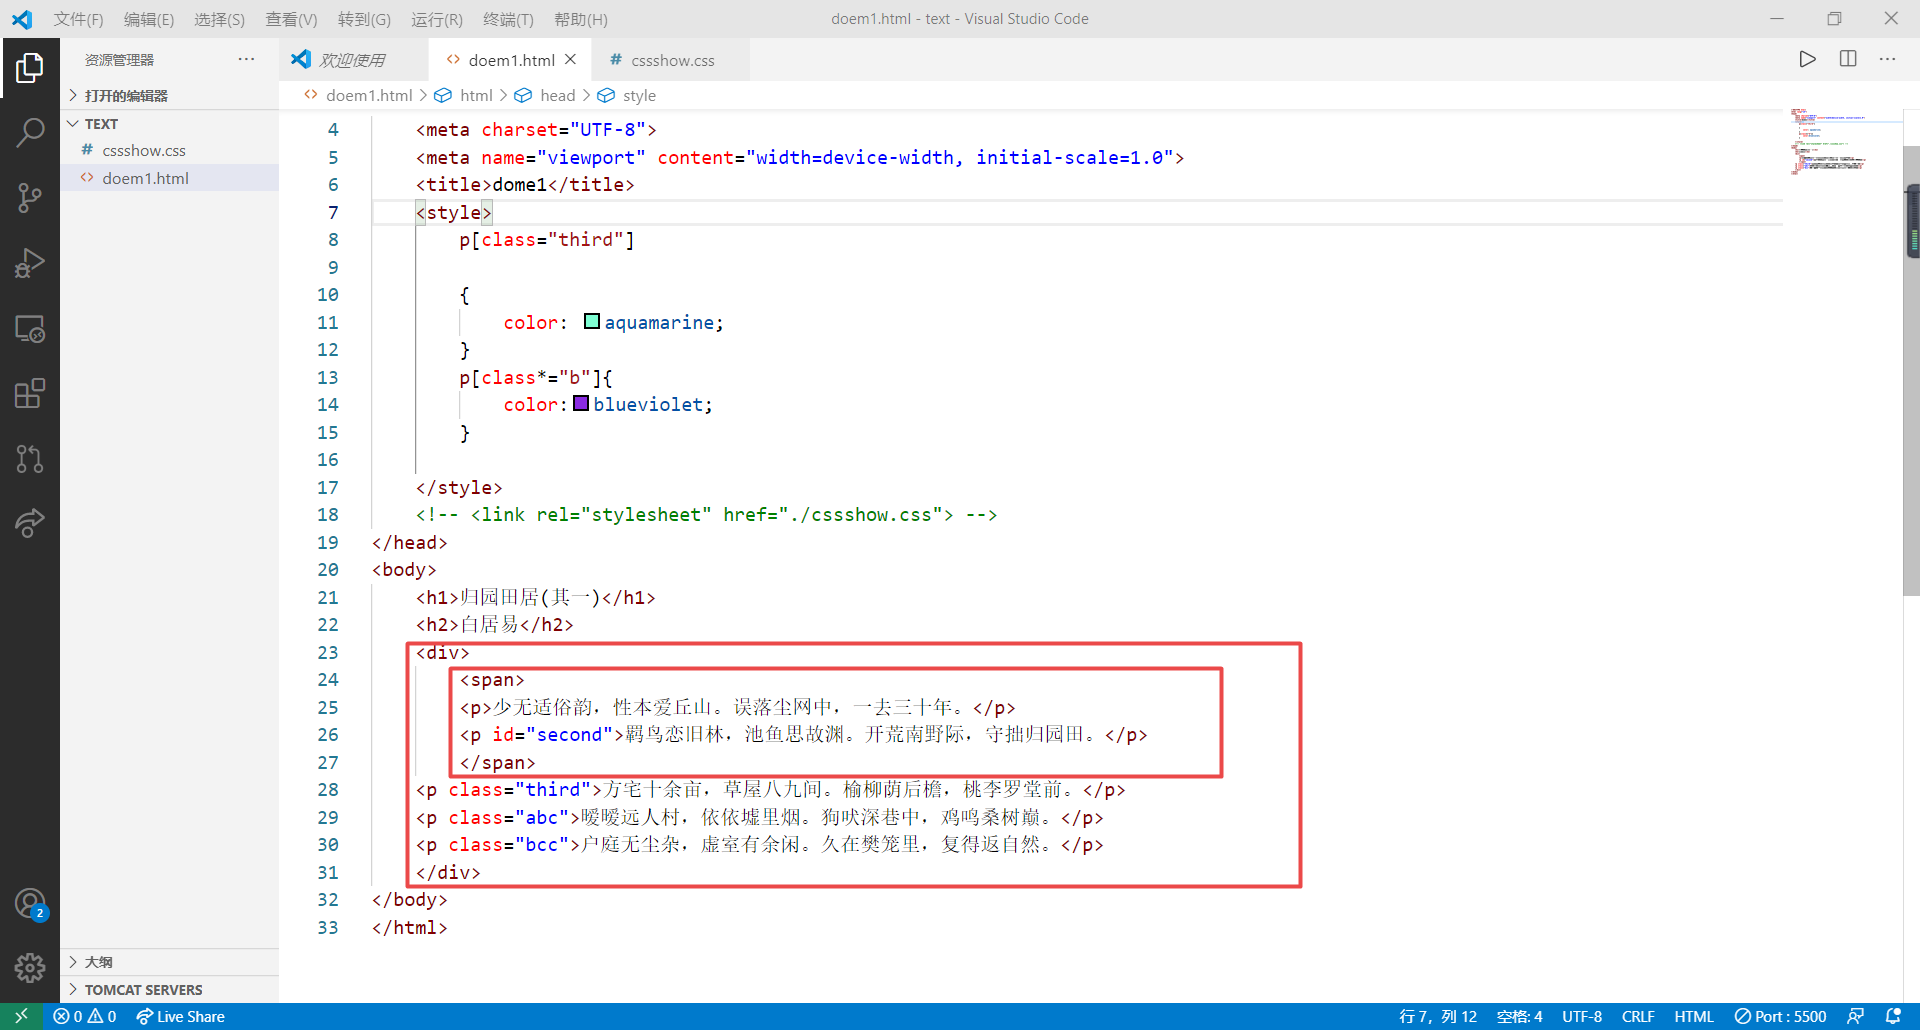Open errors and warnings problems indicator

click(85, 1016)
